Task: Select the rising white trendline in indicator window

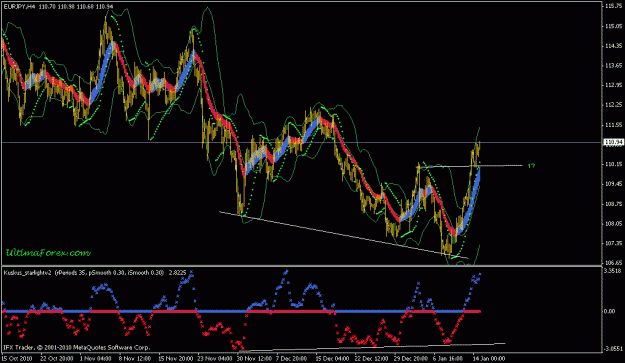Action: pyautogui.click(x=373, y=347)
